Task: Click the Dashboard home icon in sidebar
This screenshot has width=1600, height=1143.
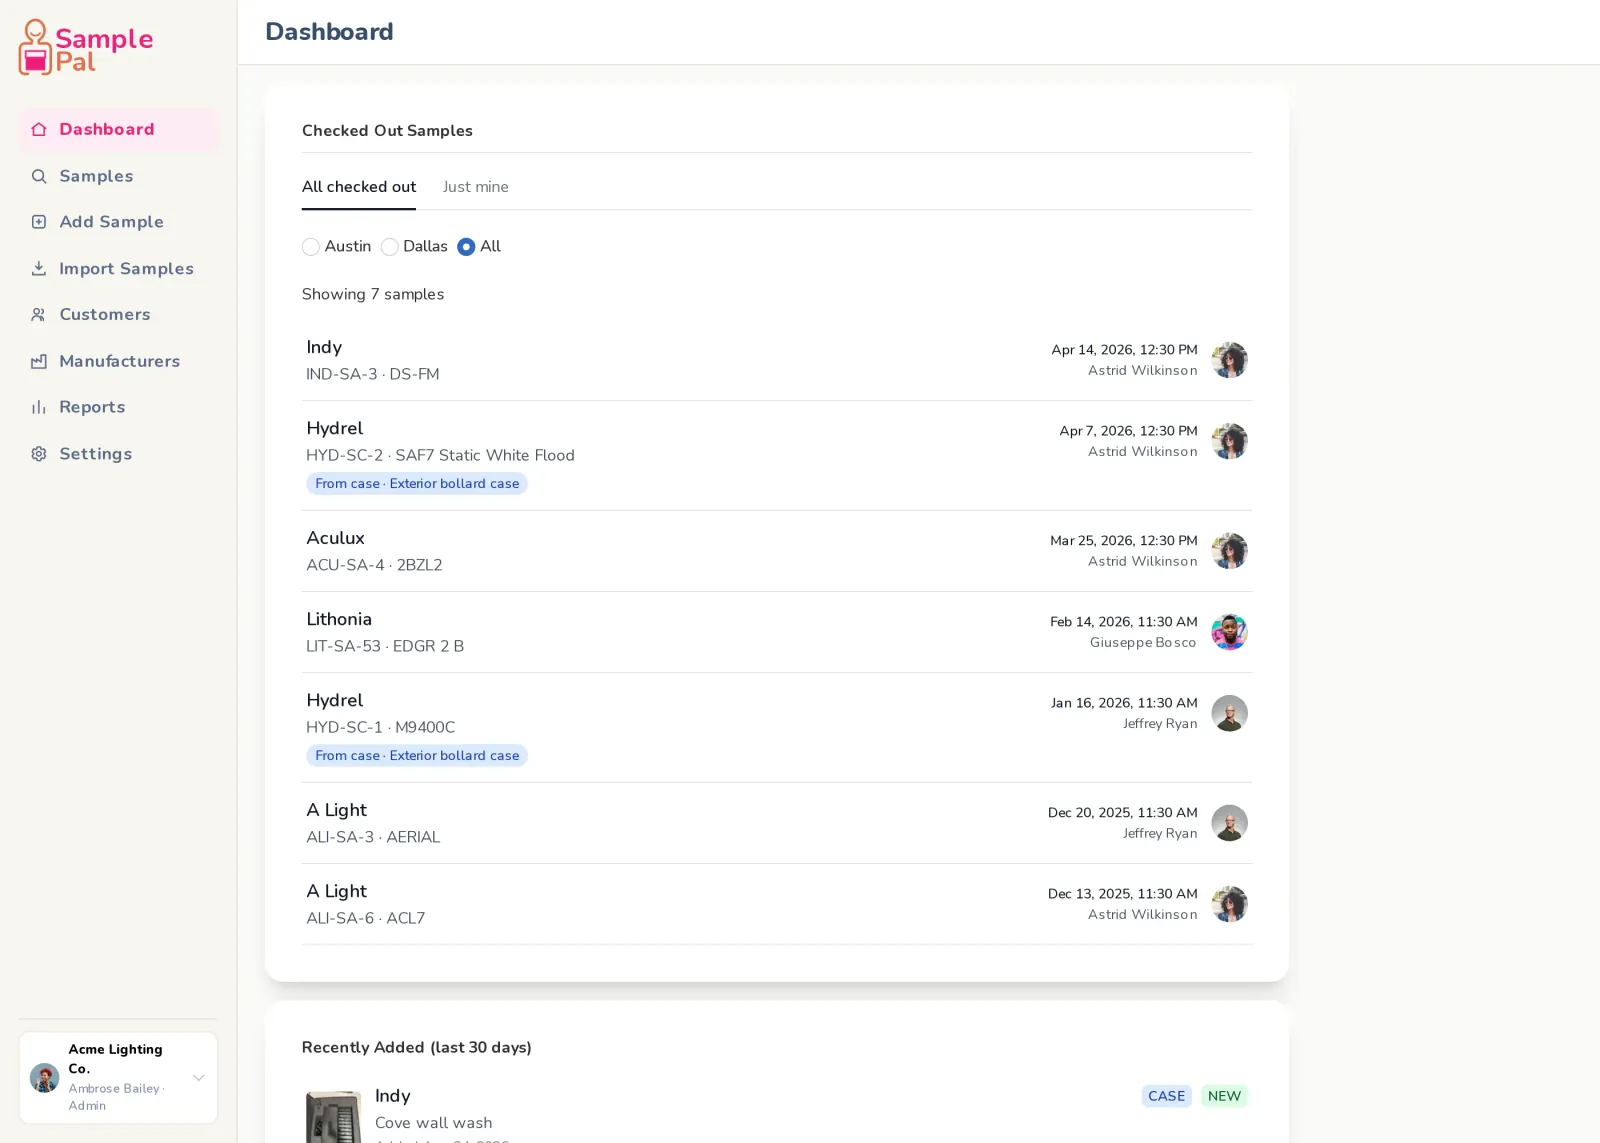Action: 39,129
